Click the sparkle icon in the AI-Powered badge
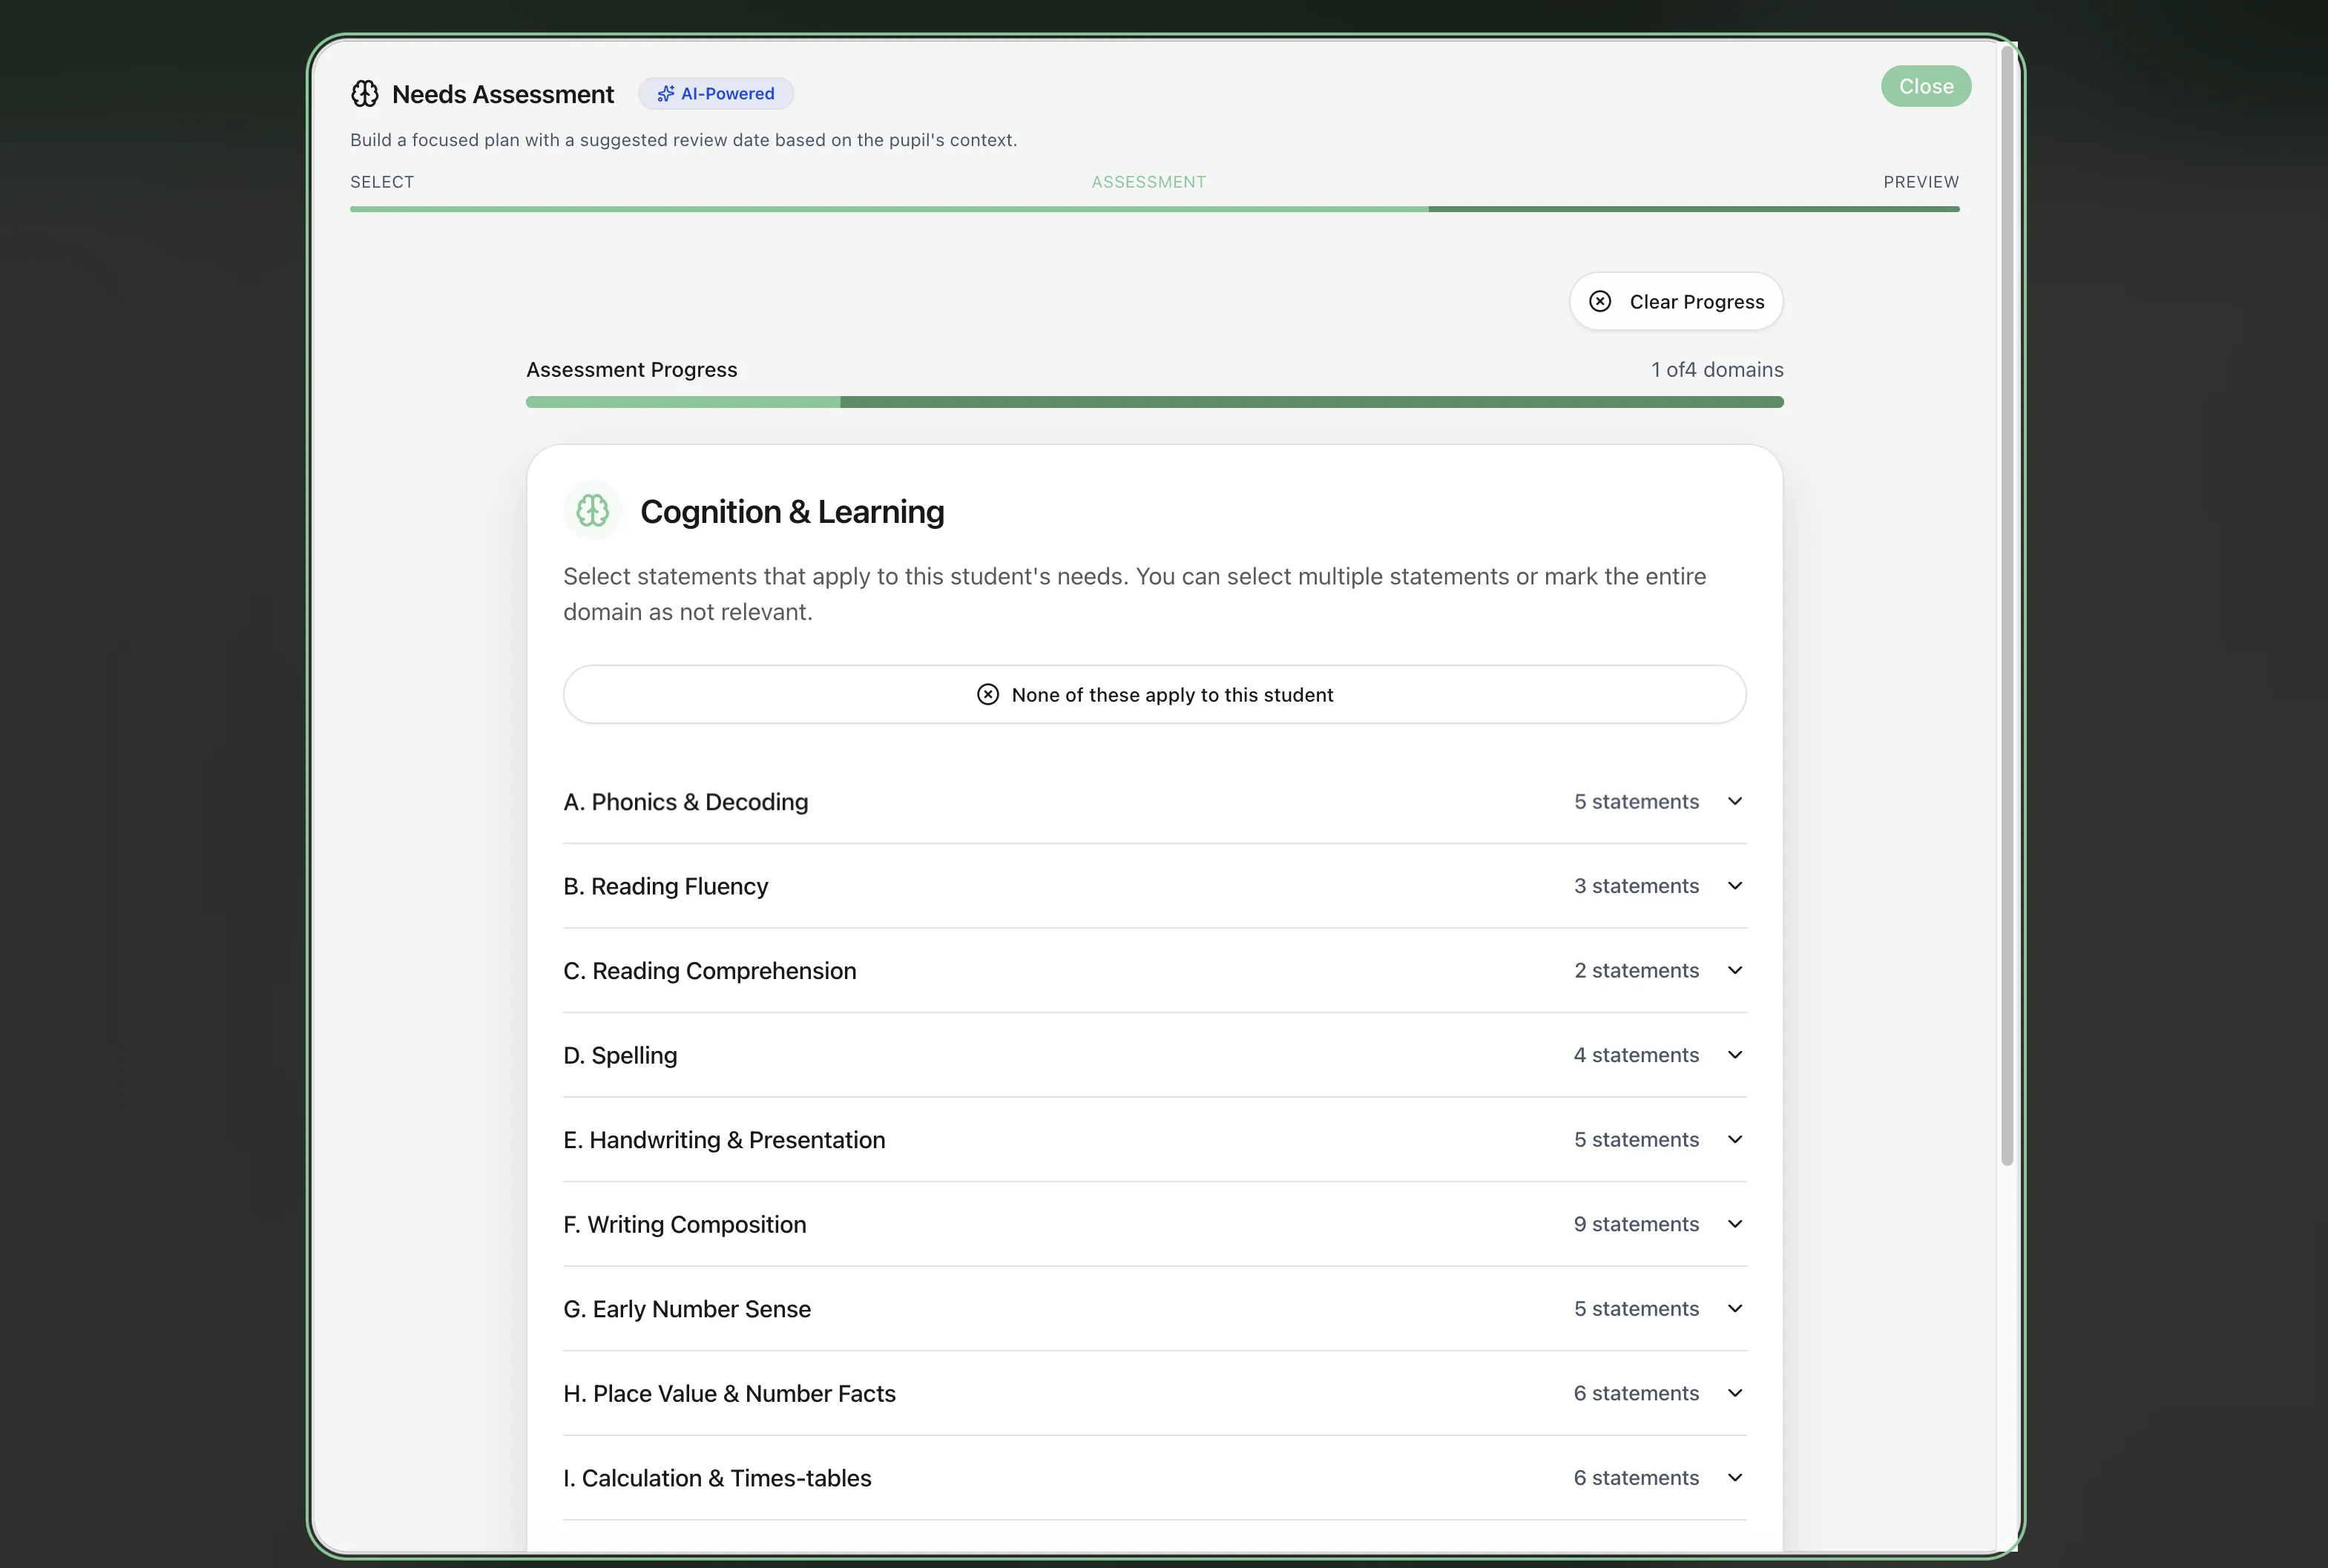2328x1568 pixels. click(665, 94)
